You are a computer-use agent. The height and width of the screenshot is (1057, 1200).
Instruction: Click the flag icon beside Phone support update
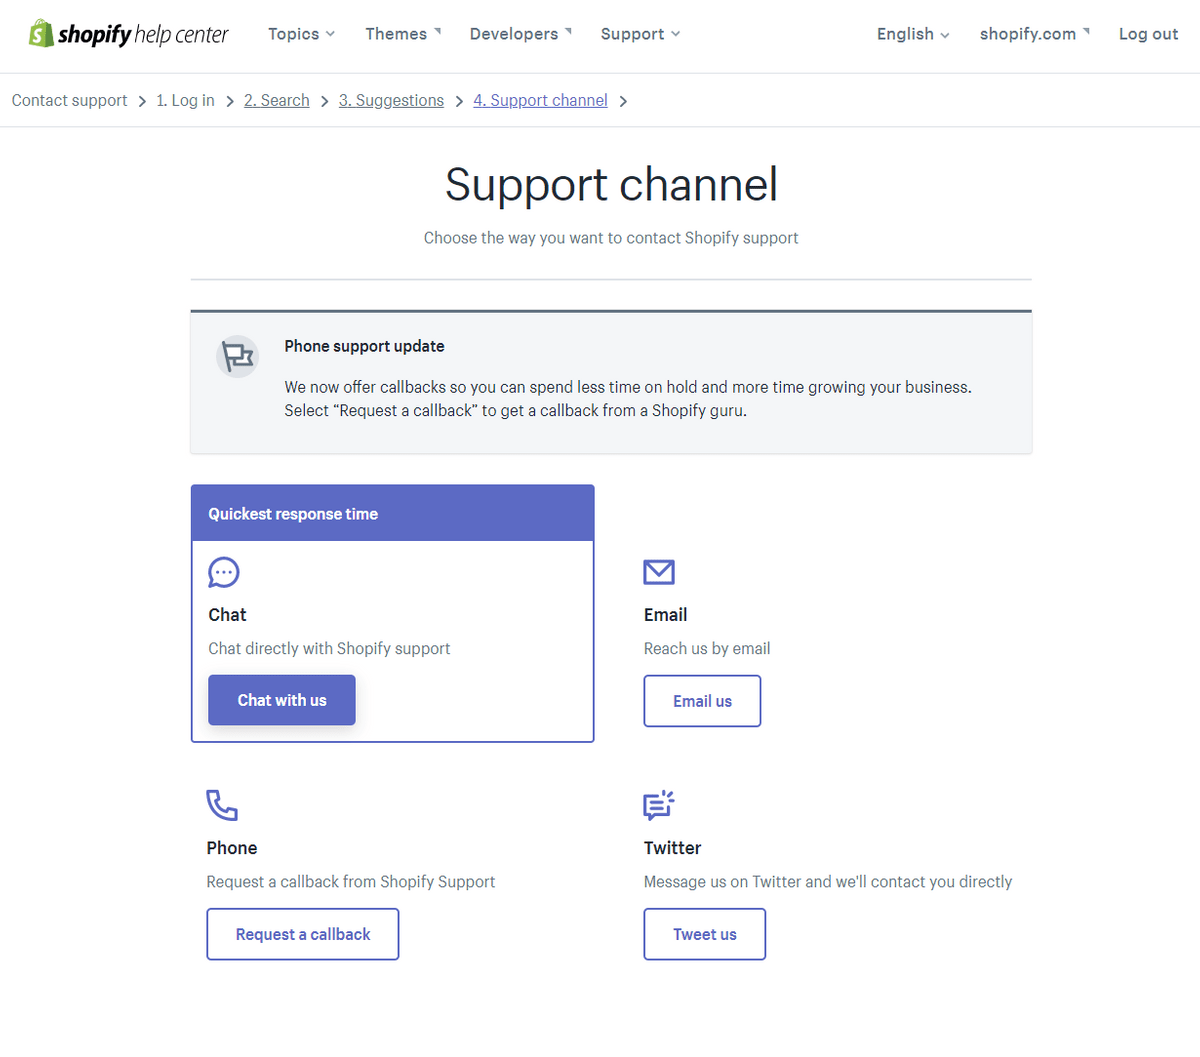(x=238, y=356)
